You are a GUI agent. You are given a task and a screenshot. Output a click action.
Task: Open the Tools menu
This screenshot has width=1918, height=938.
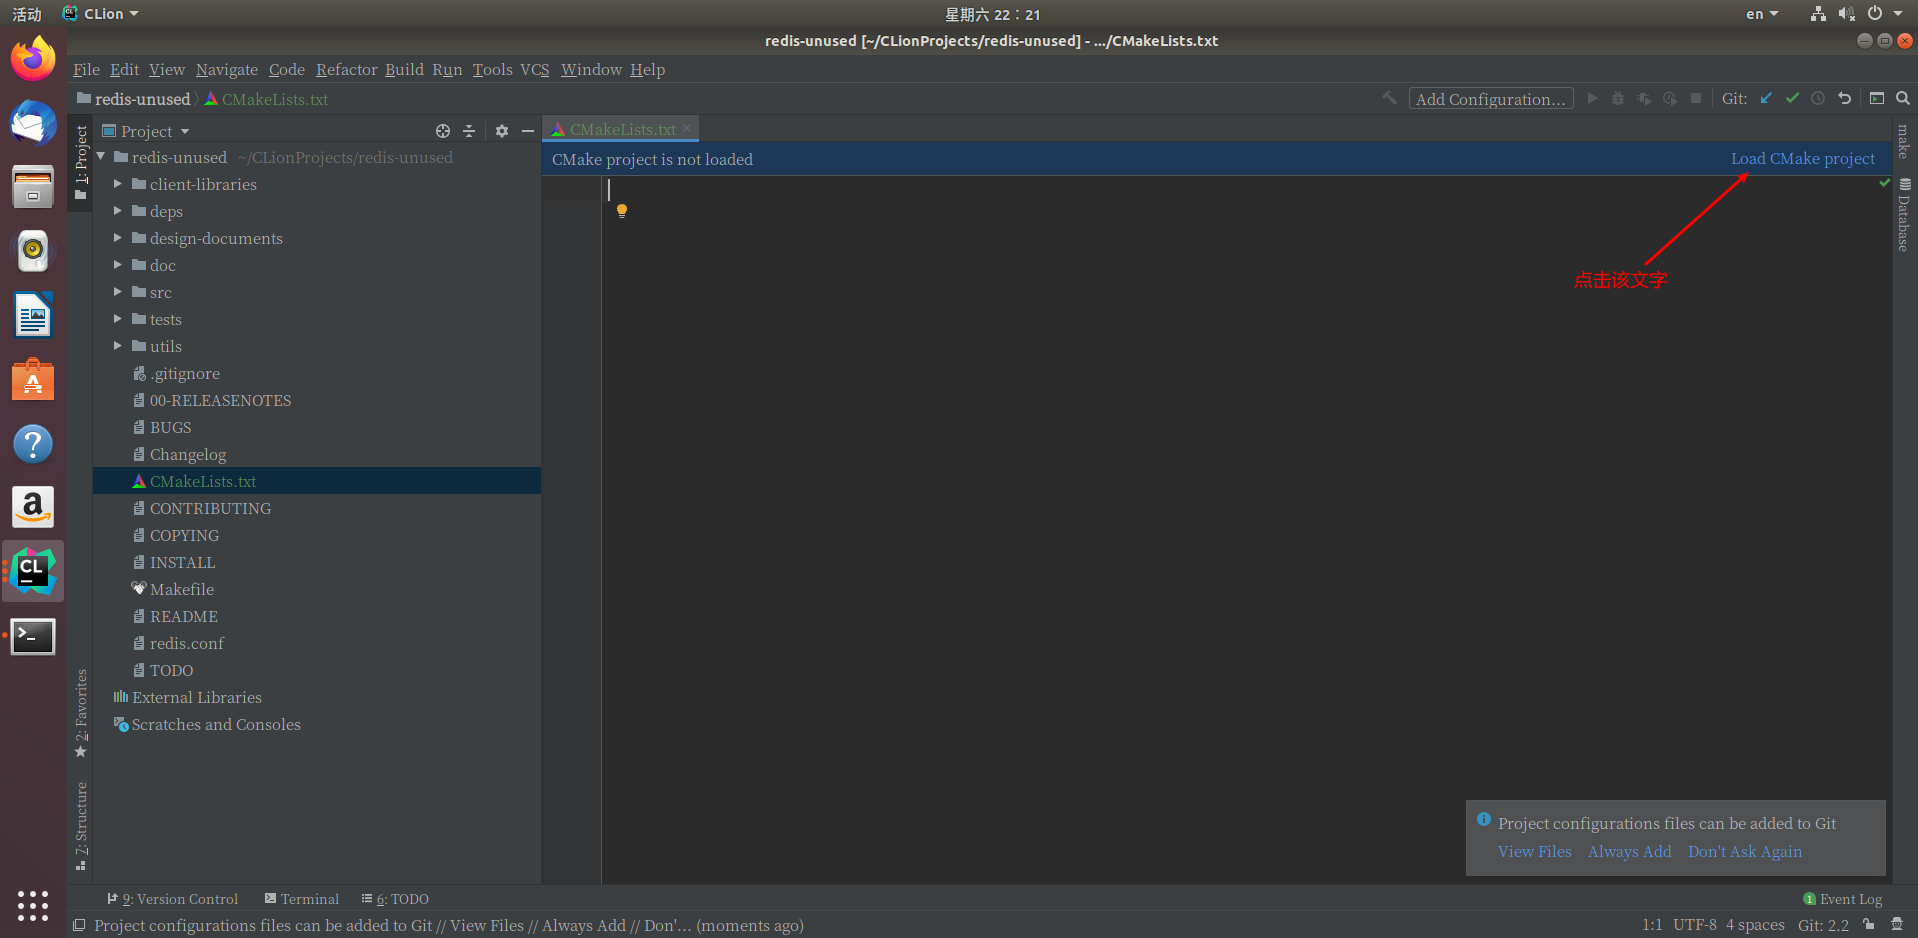tap(492, 69)
